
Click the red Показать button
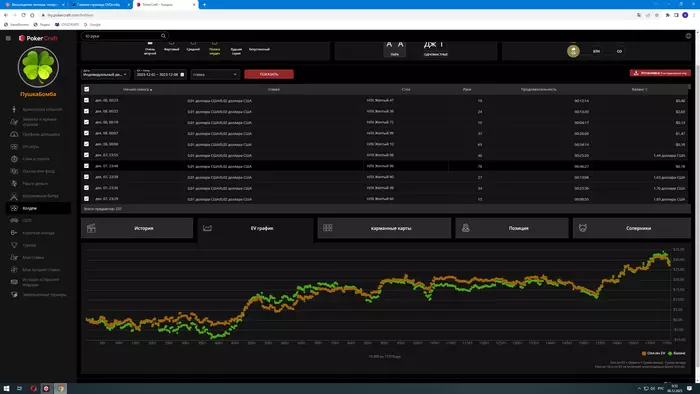[x=269, y=74]
